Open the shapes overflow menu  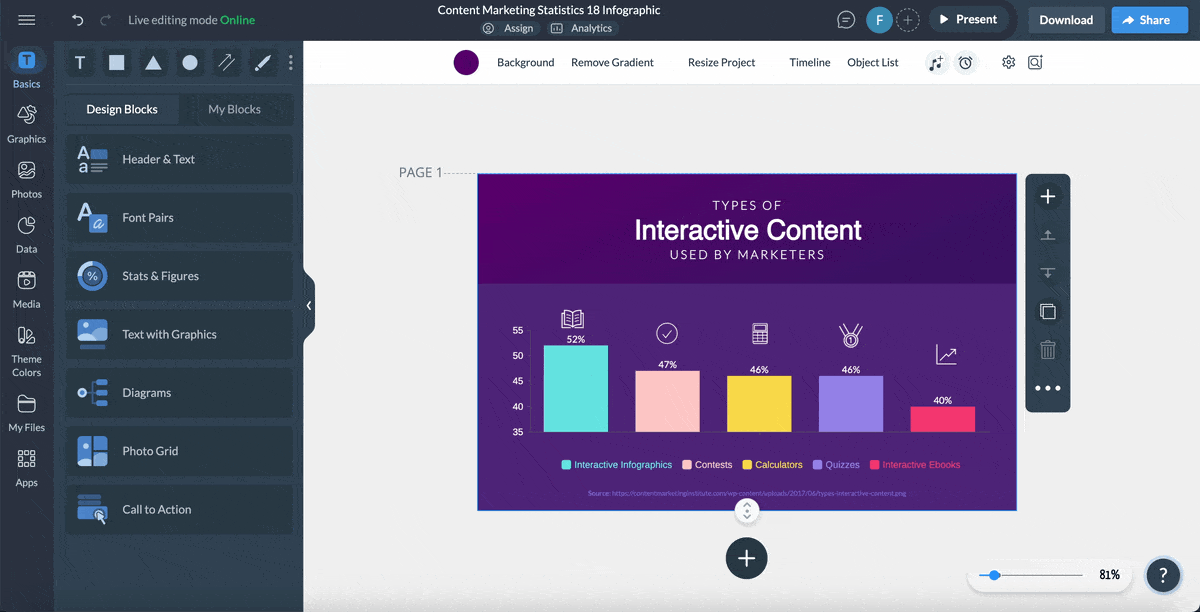pos(290,62)
